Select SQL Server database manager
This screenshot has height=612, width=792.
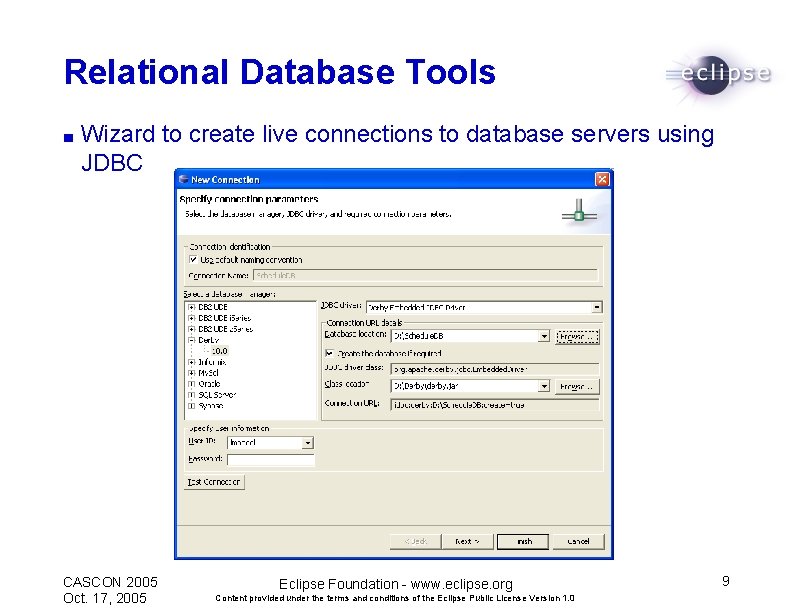(x=217, y=395)
